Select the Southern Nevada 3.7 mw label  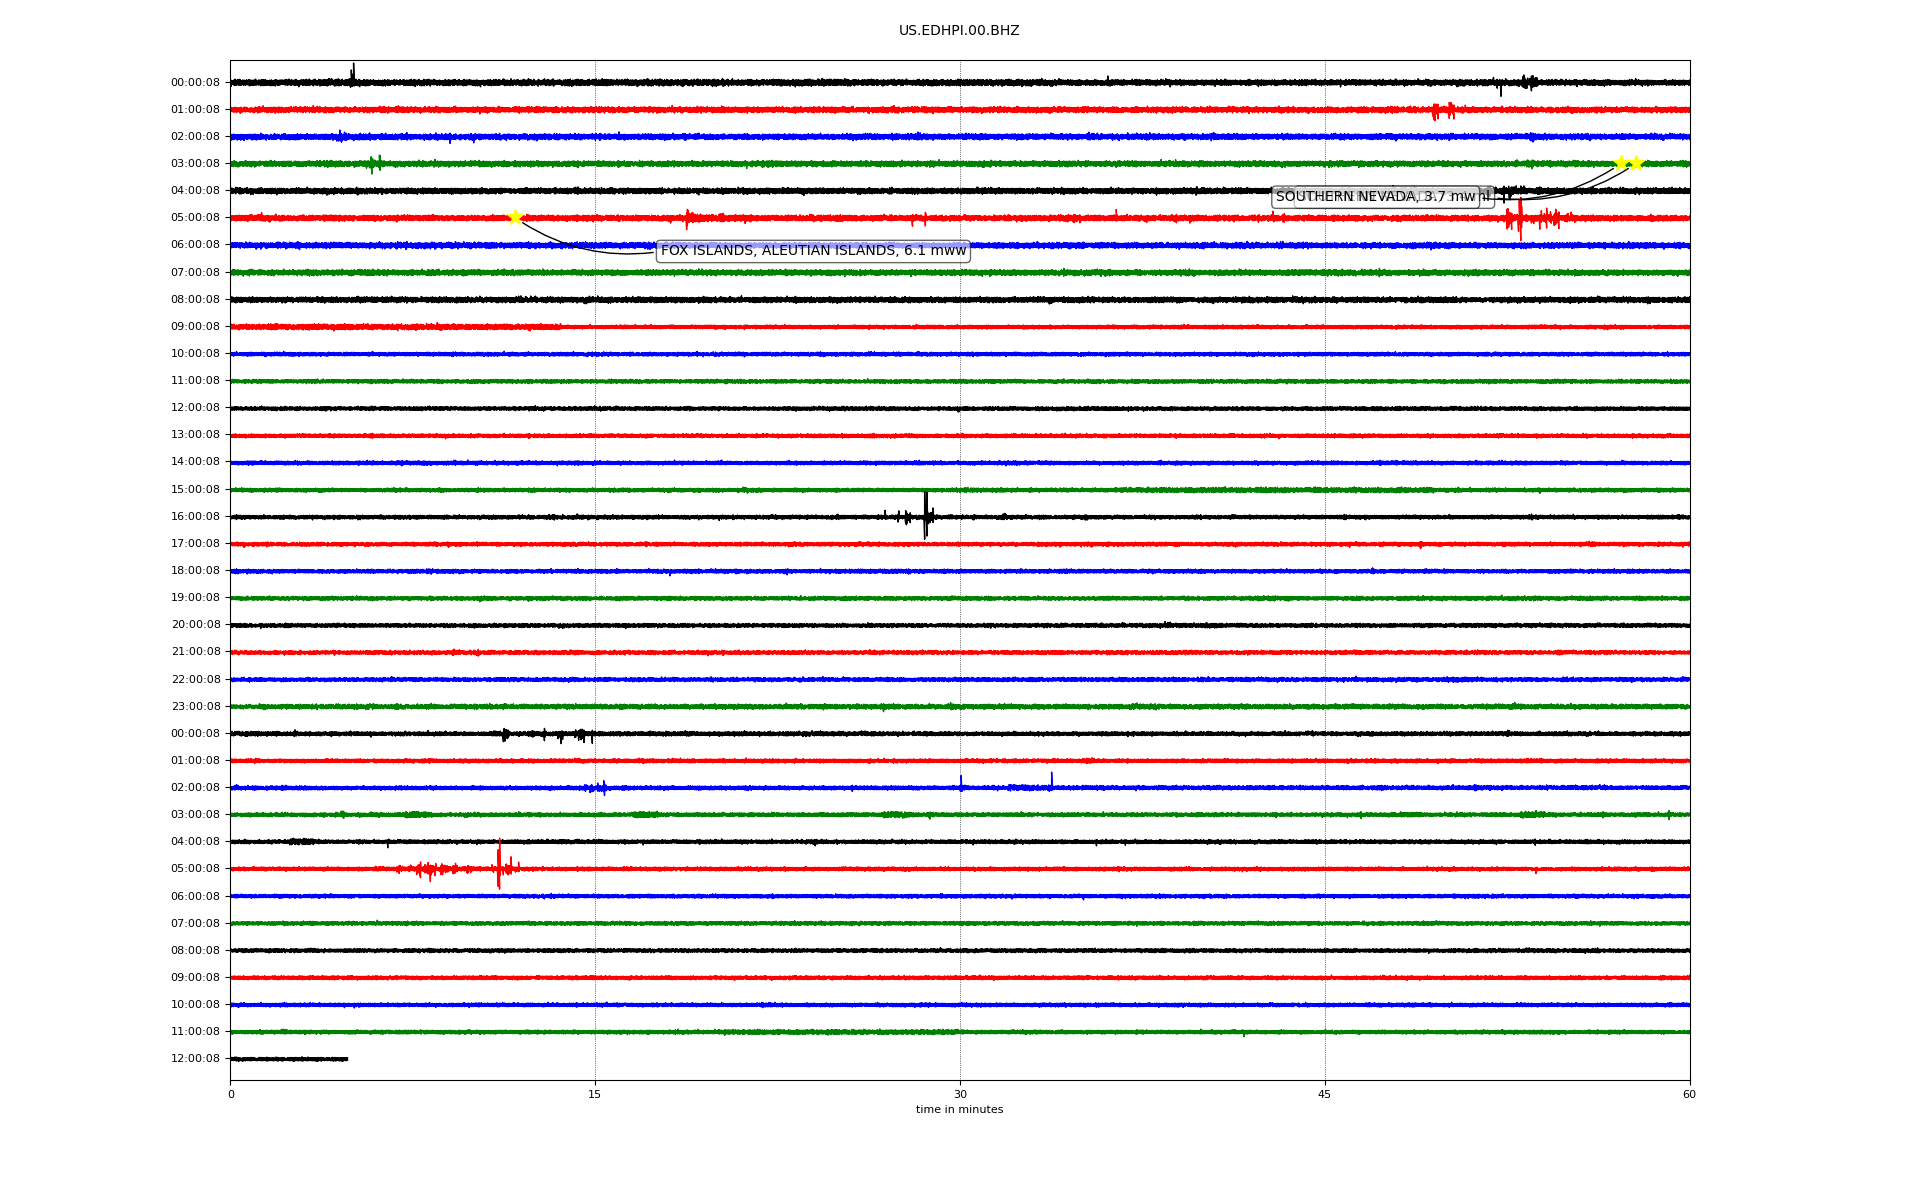(x=1375, y=197)
